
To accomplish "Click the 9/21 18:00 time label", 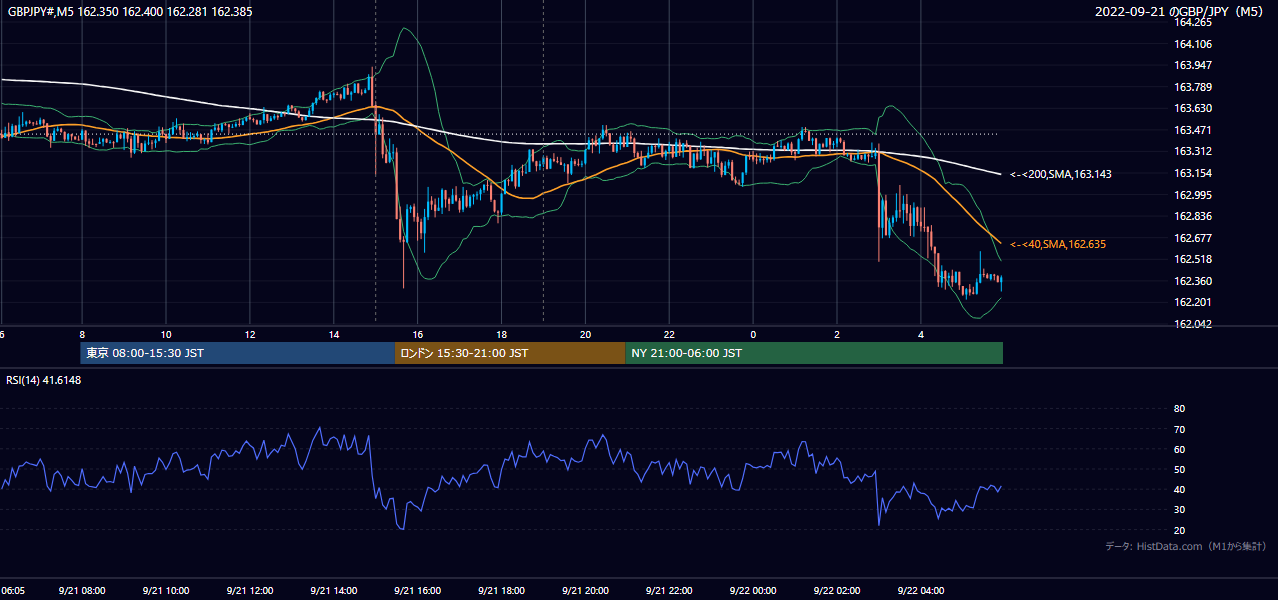I will (502, 591).
